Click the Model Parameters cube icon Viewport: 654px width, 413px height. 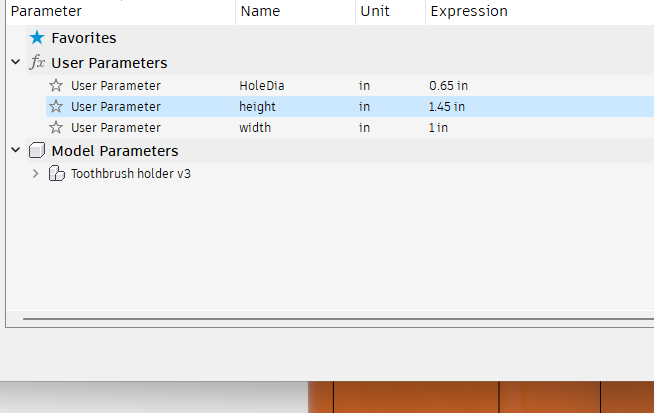point(37,150)
